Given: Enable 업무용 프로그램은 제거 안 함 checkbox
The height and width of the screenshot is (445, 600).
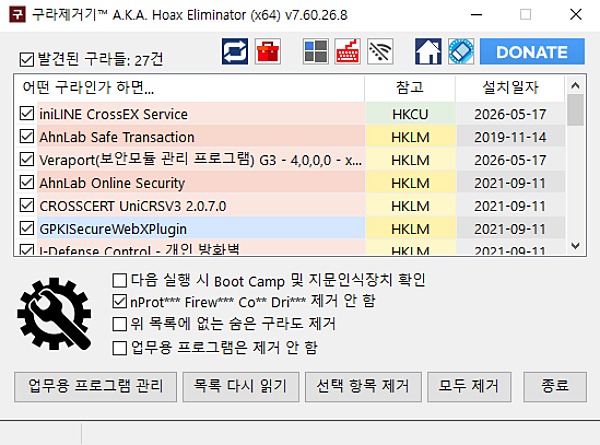Looking at the screenshot, I should [x=120, y=348].
